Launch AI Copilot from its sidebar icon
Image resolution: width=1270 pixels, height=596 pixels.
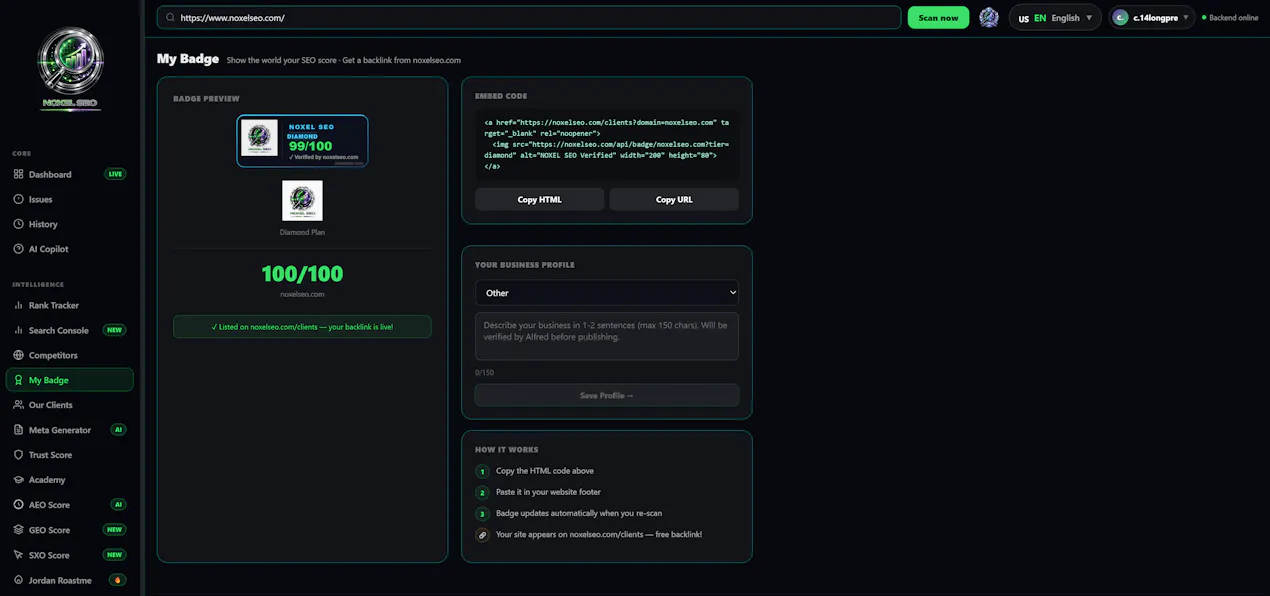[19, 249]
